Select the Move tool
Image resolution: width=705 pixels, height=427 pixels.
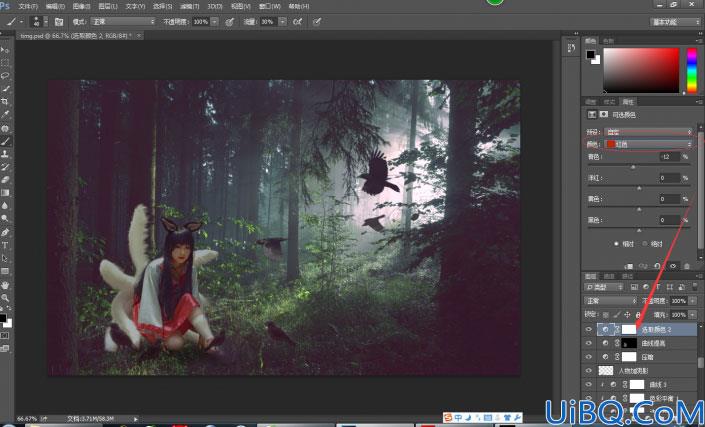[x=5, y=49]
